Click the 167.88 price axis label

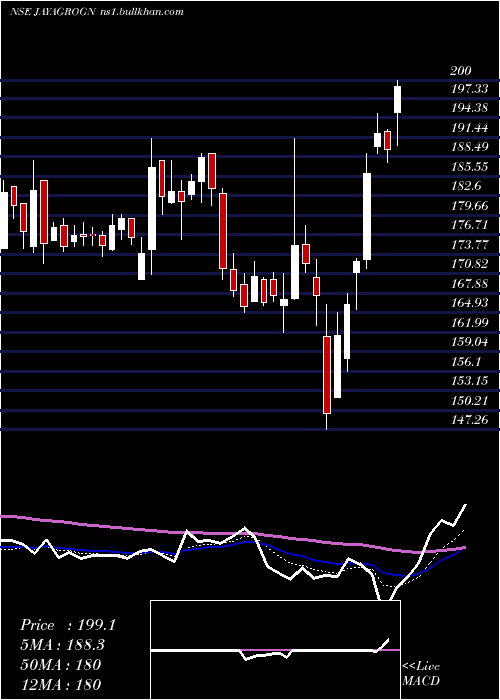469,283
